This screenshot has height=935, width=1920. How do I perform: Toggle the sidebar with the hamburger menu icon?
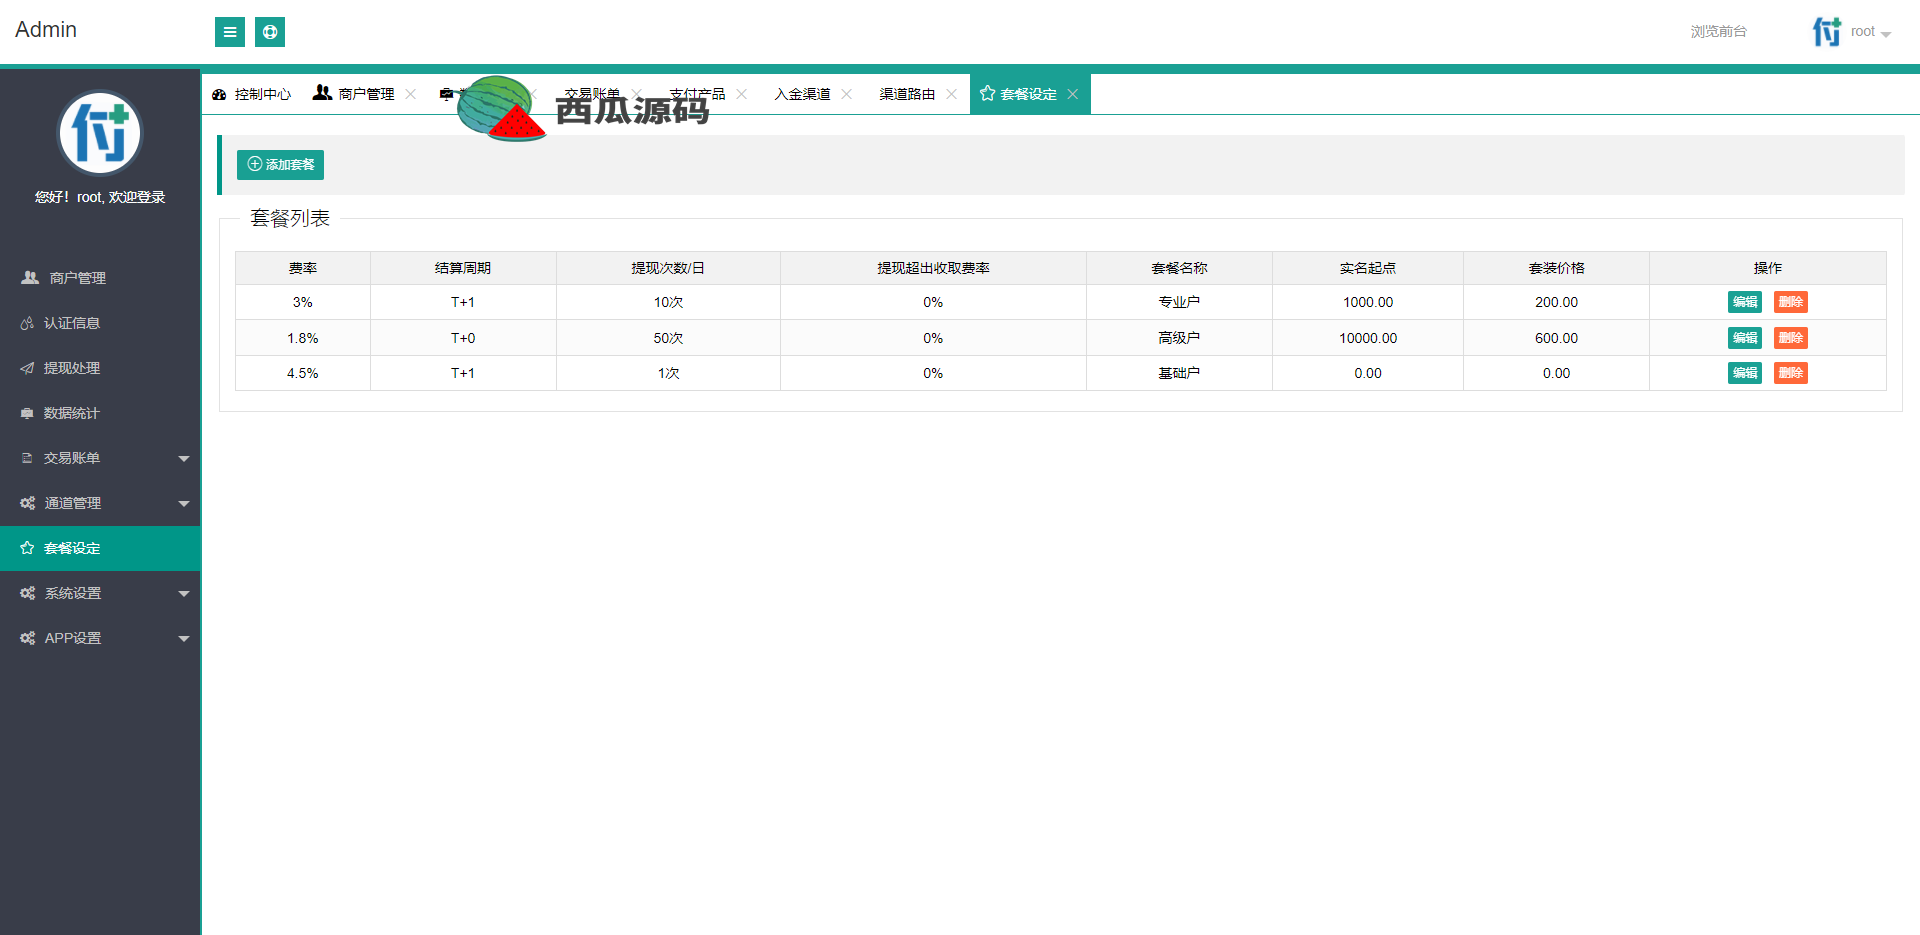click(230, 32)
